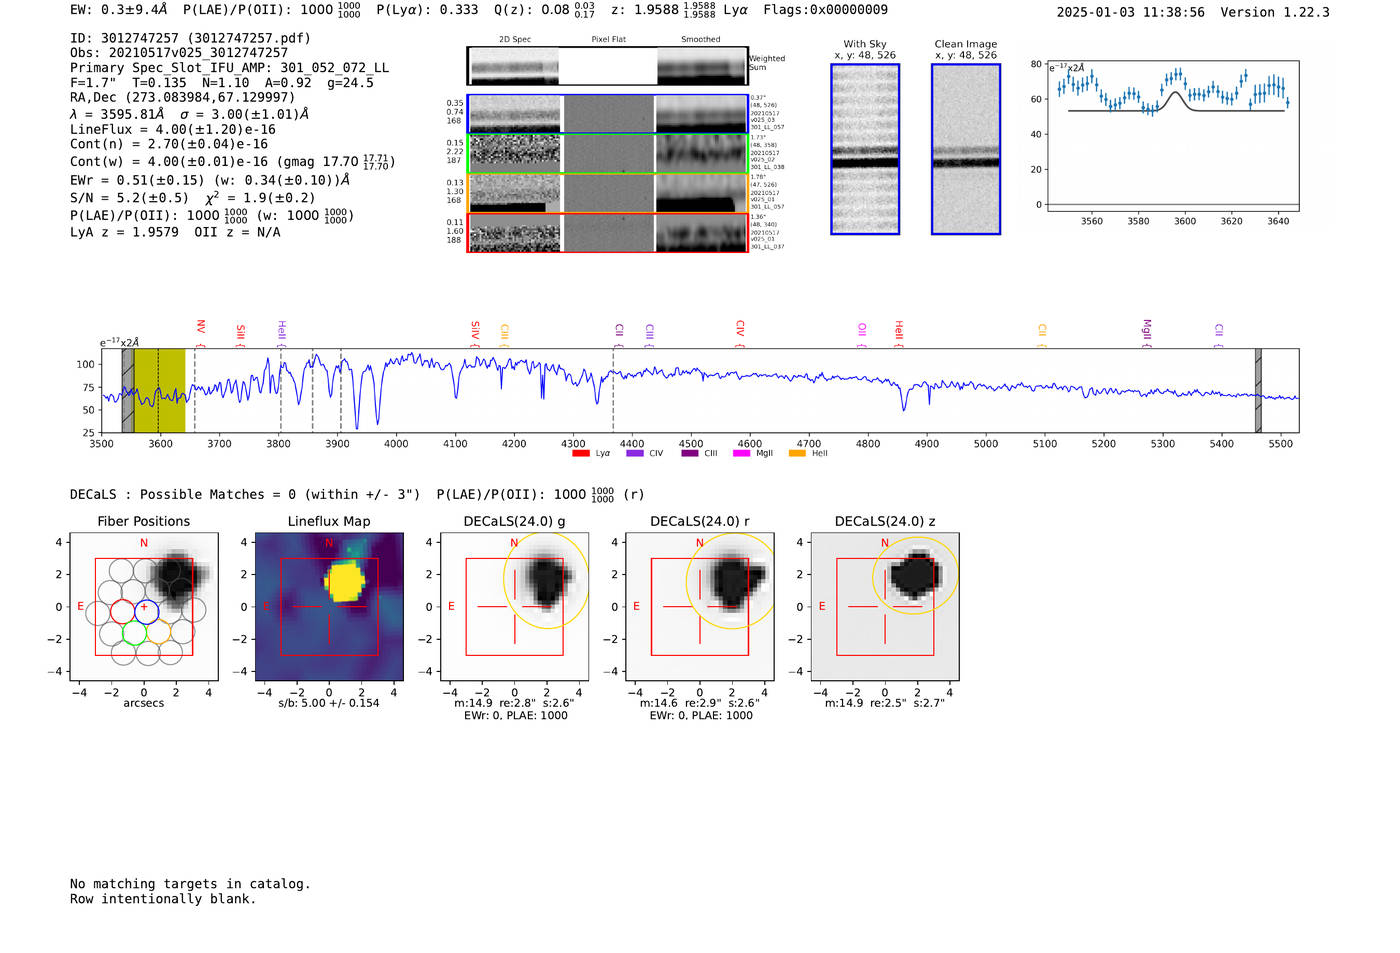The width and height of the screenshot is (1400, 953).
Task: Select the red-outlined 2D spectrum row
Action: click(608, 233)
